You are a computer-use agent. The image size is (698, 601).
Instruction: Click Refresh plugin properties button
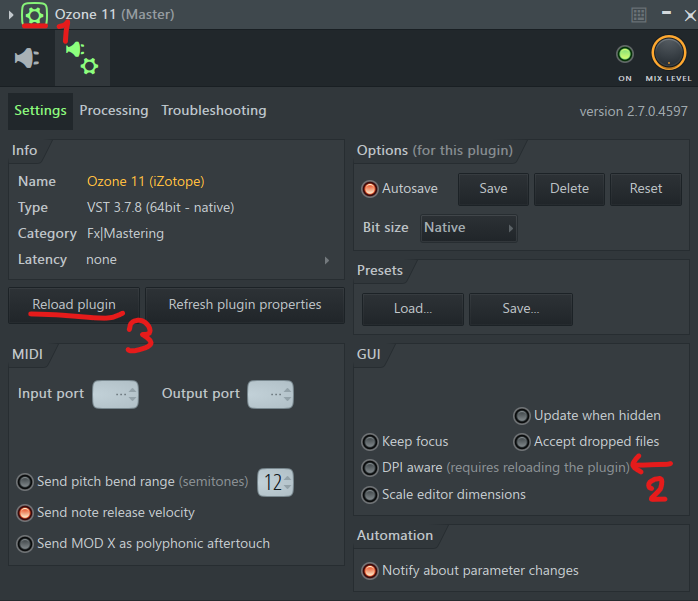pos(245,305)
